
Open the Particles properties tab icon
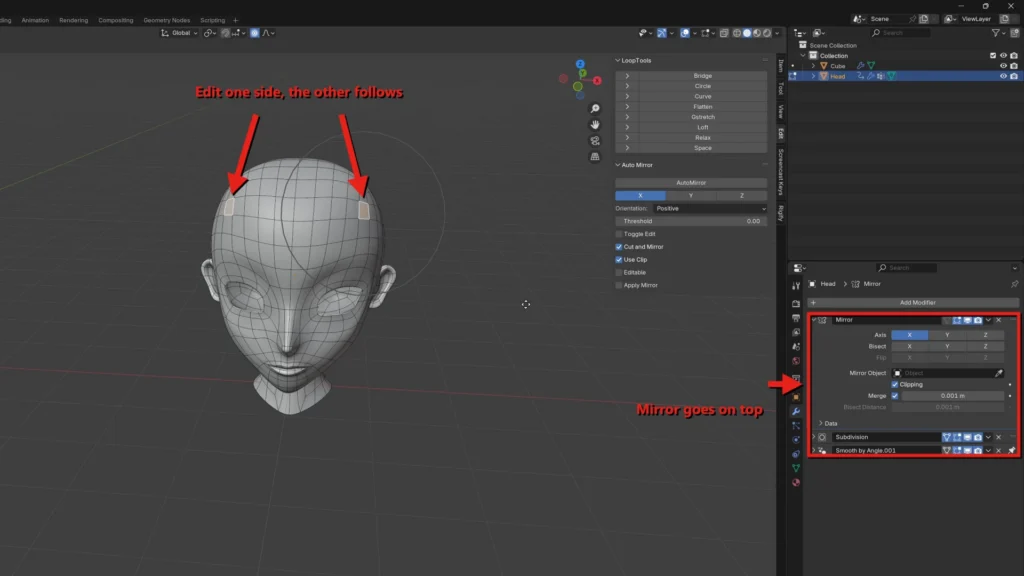(x=796, y=426)
